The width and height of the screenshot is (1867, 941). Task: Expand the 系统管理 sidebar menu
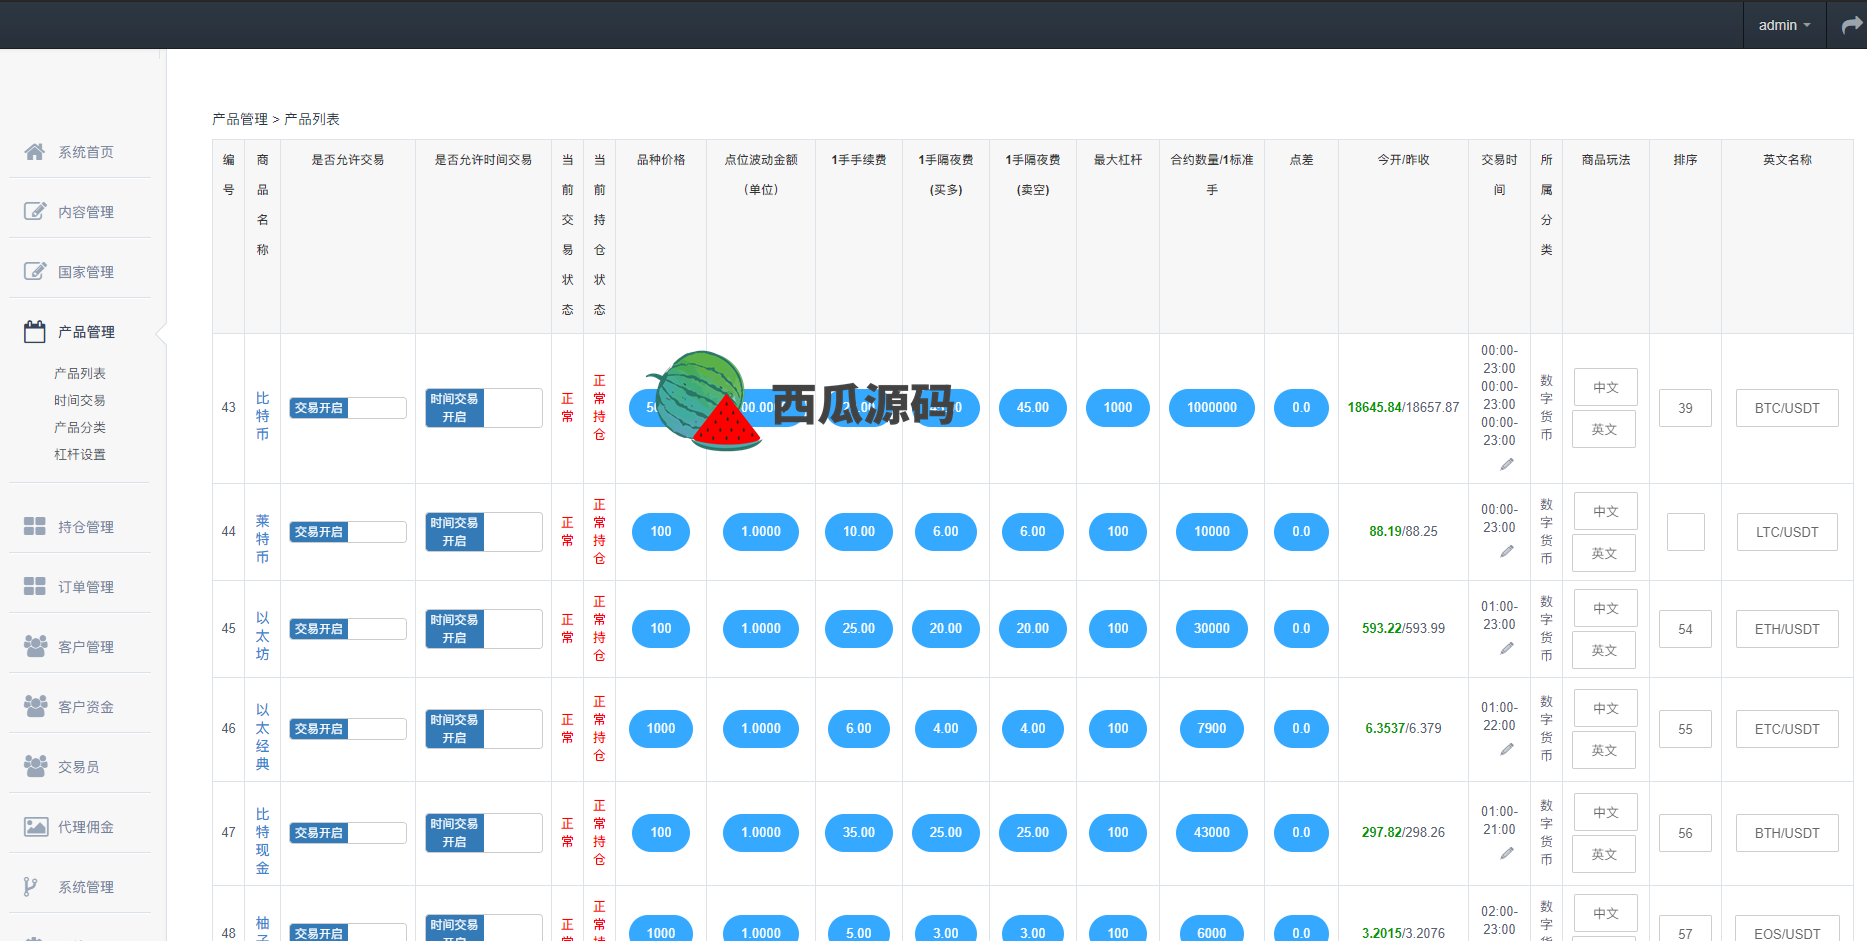pos(80,886)
